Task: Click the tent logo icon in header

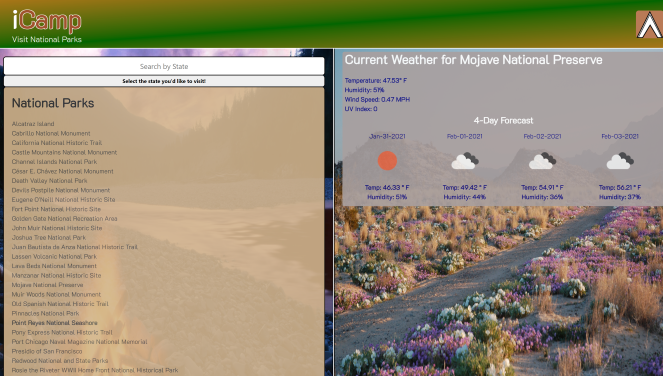Action: click(x=649, y=25)
